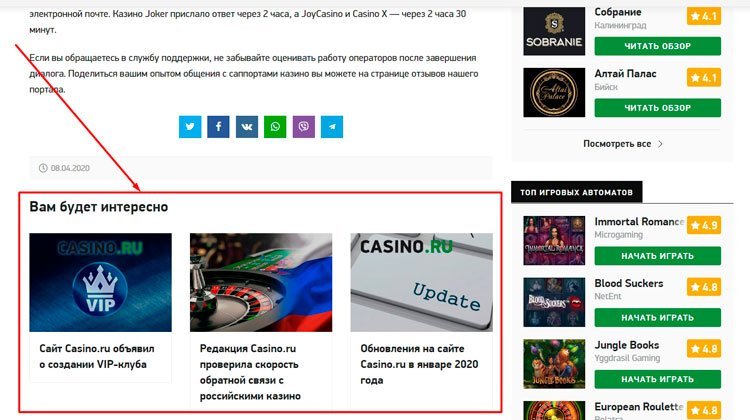Click ЧИТАТЬ ОБЗОР for Алтай Палас
This screenshot has height=420, width=750.
(657, 108)
